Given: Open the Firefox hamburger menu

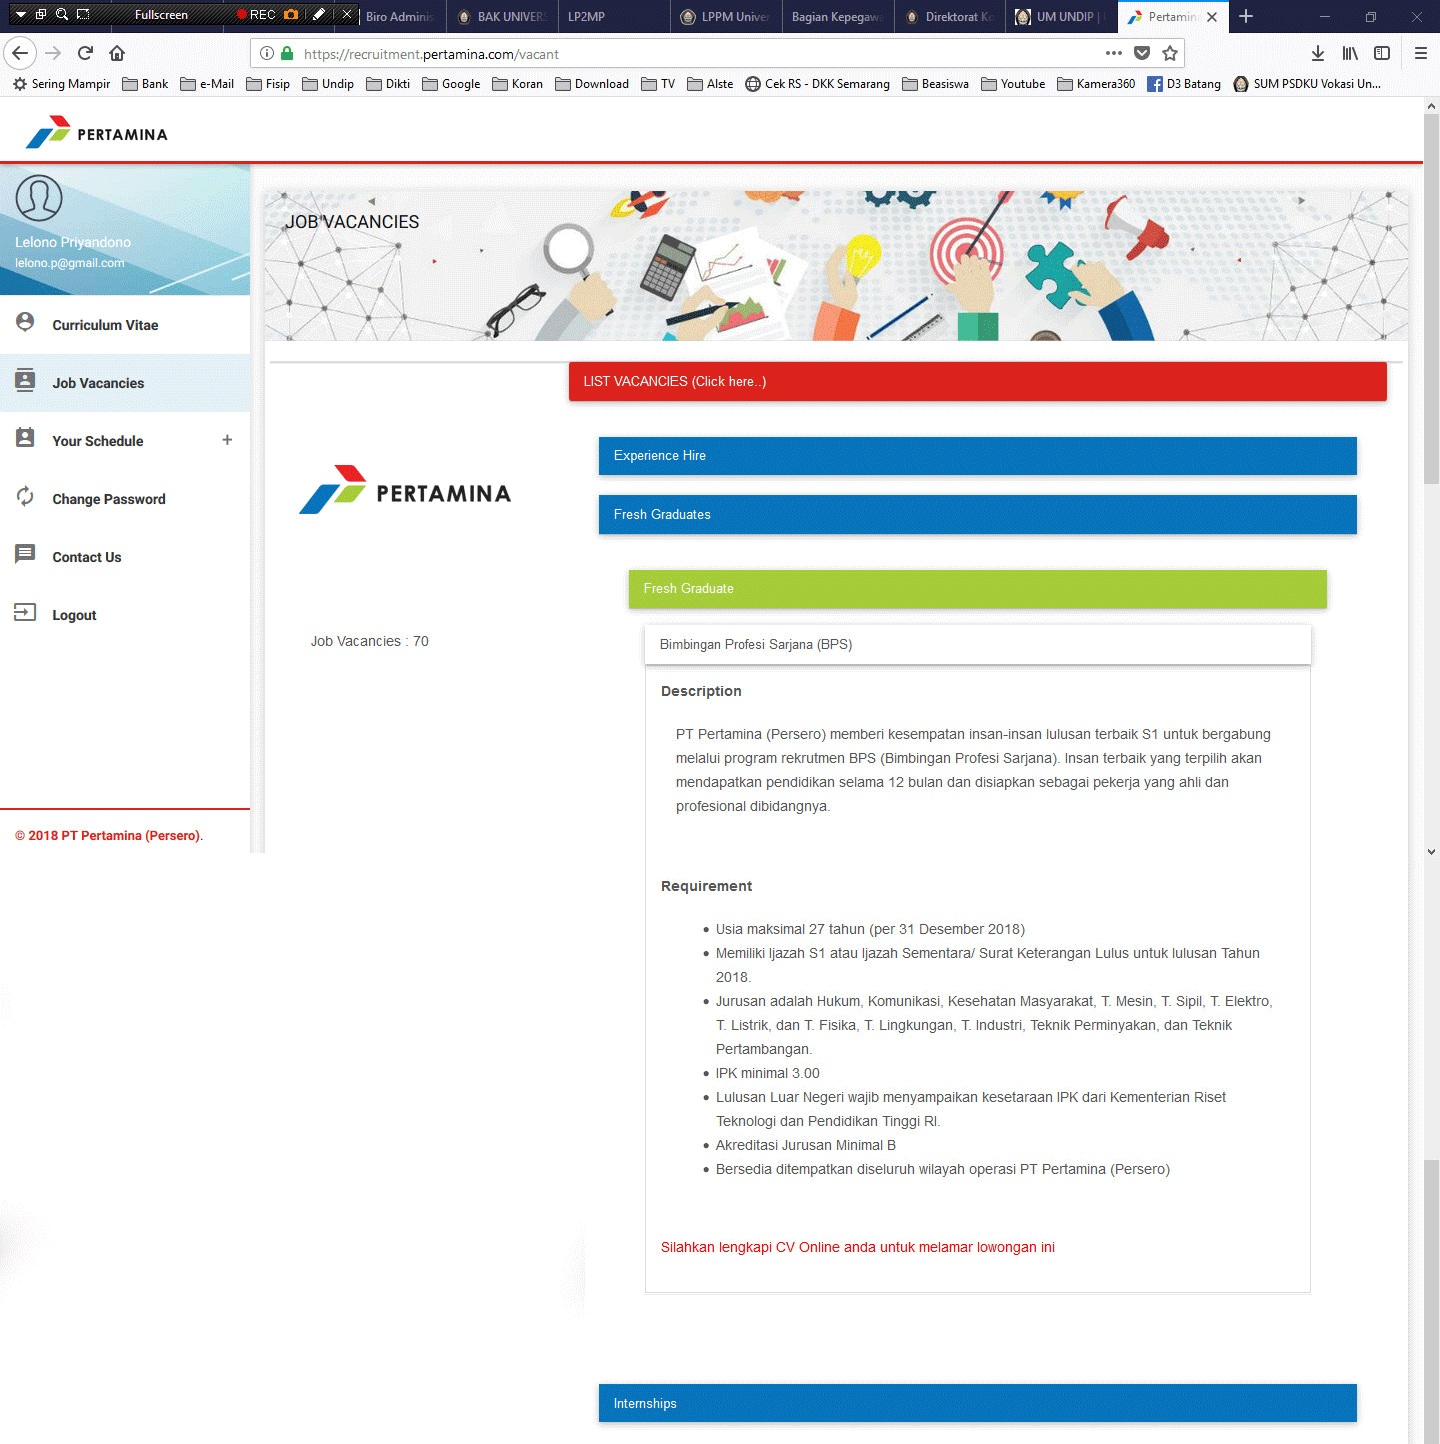Looking at the screenshot, I should tap(1420, 53).
